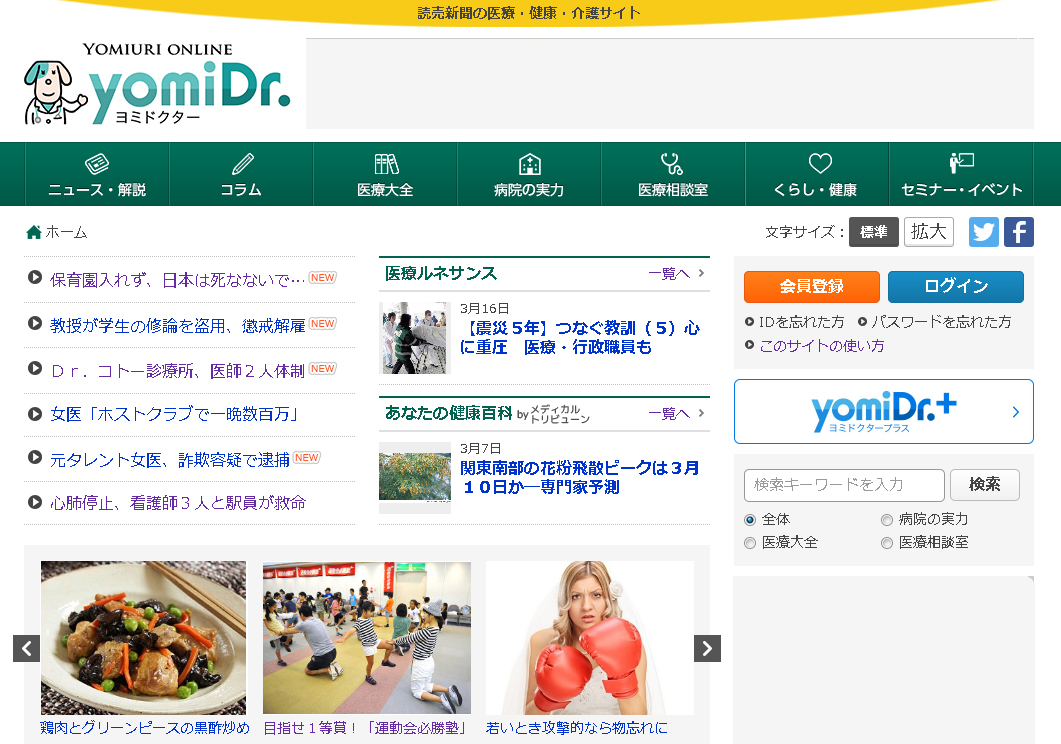
Task: Click bullet icon beside 教授が学生の修論を盗用 headline
Action: coord(35,323)
